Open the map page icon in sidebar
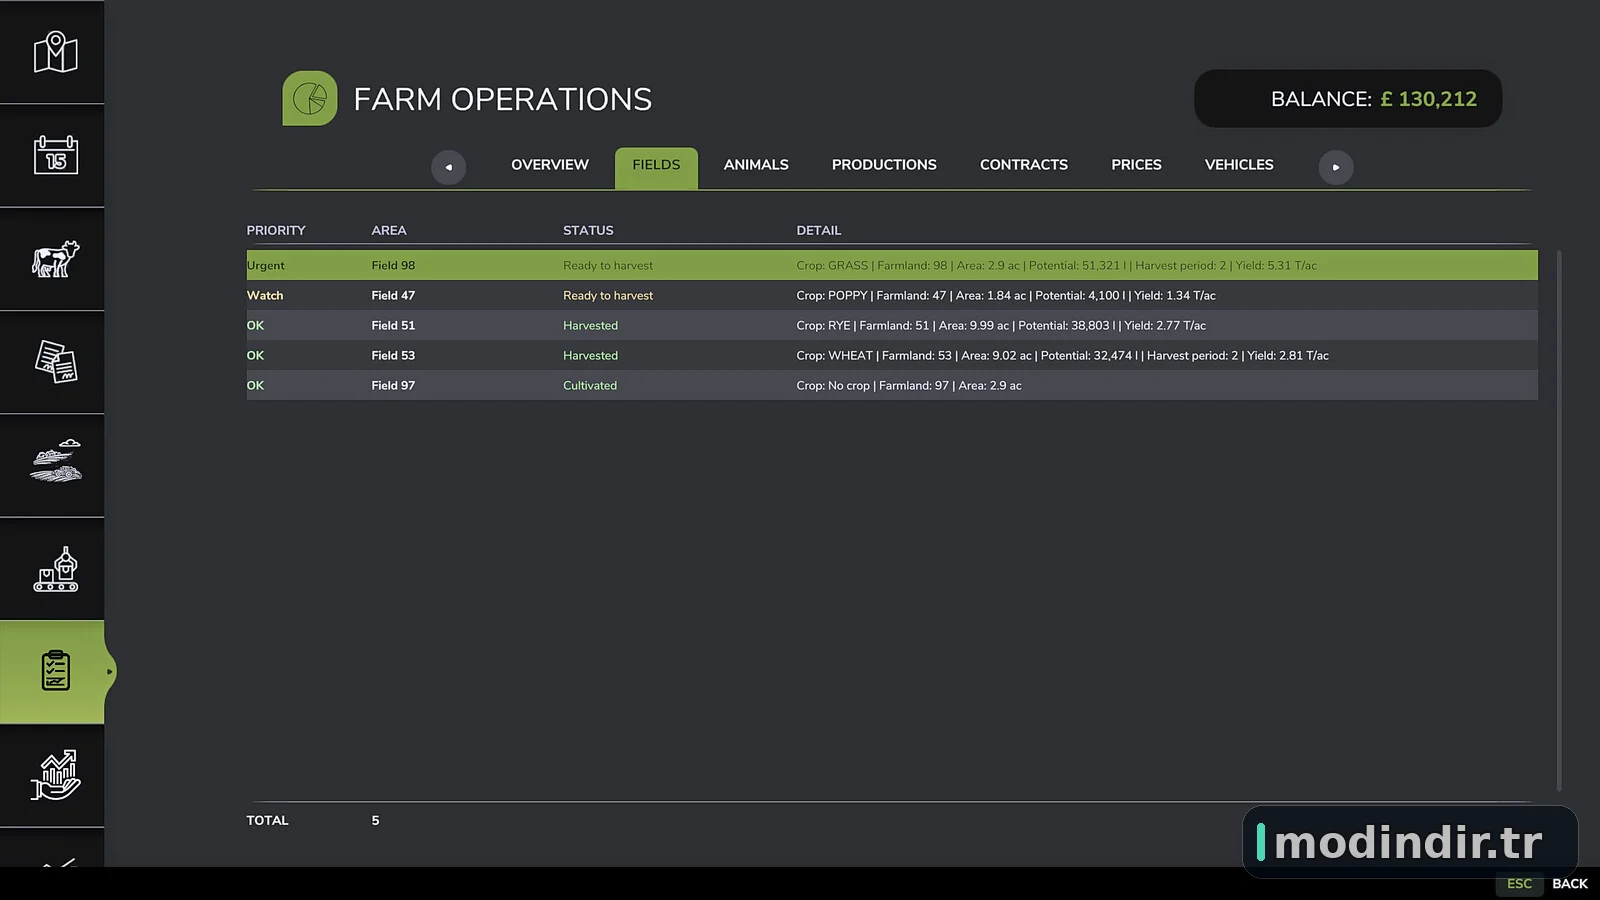 point(55,52)
